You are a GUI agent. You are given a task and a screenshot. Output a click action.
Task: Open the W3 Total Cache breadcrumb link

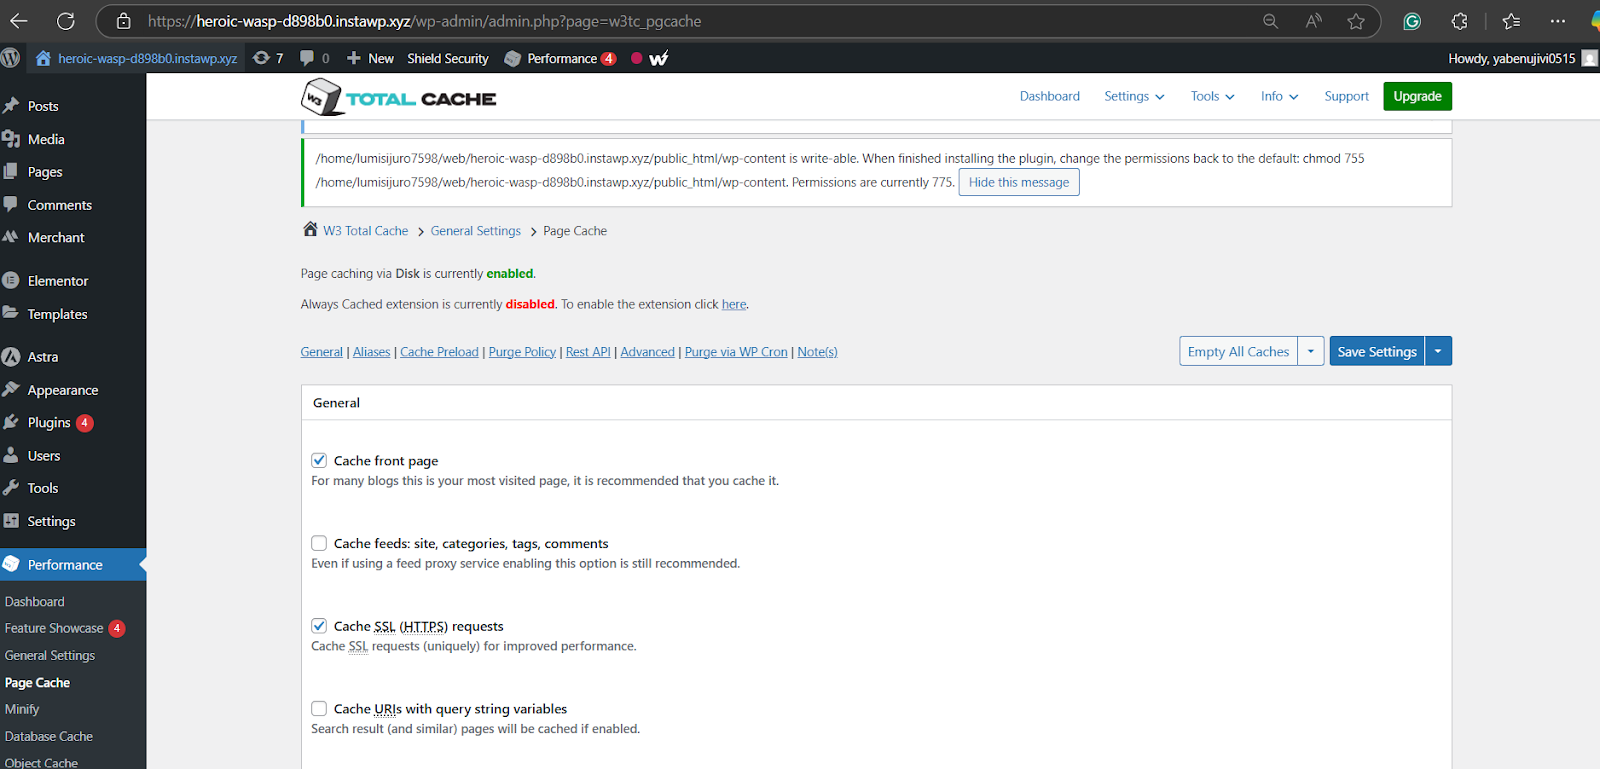(x=365, y=231)
